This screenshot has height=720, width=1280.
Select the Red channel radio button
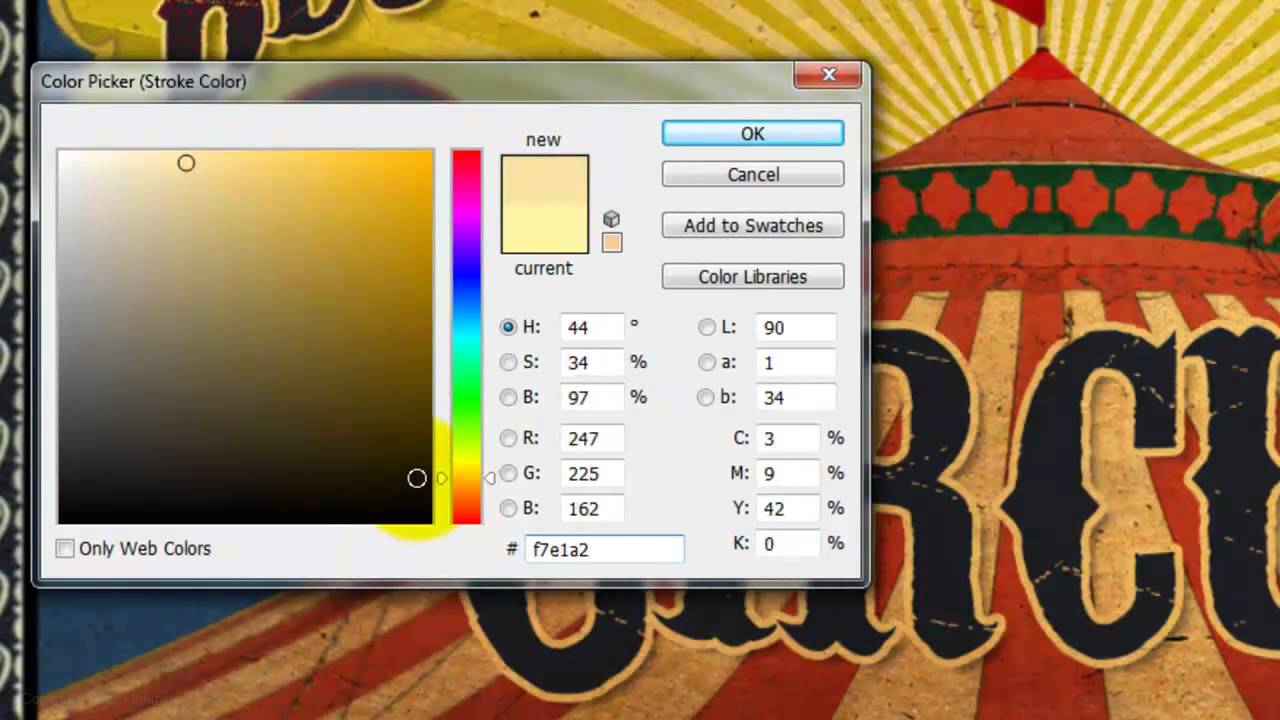(x=508, y=438)
